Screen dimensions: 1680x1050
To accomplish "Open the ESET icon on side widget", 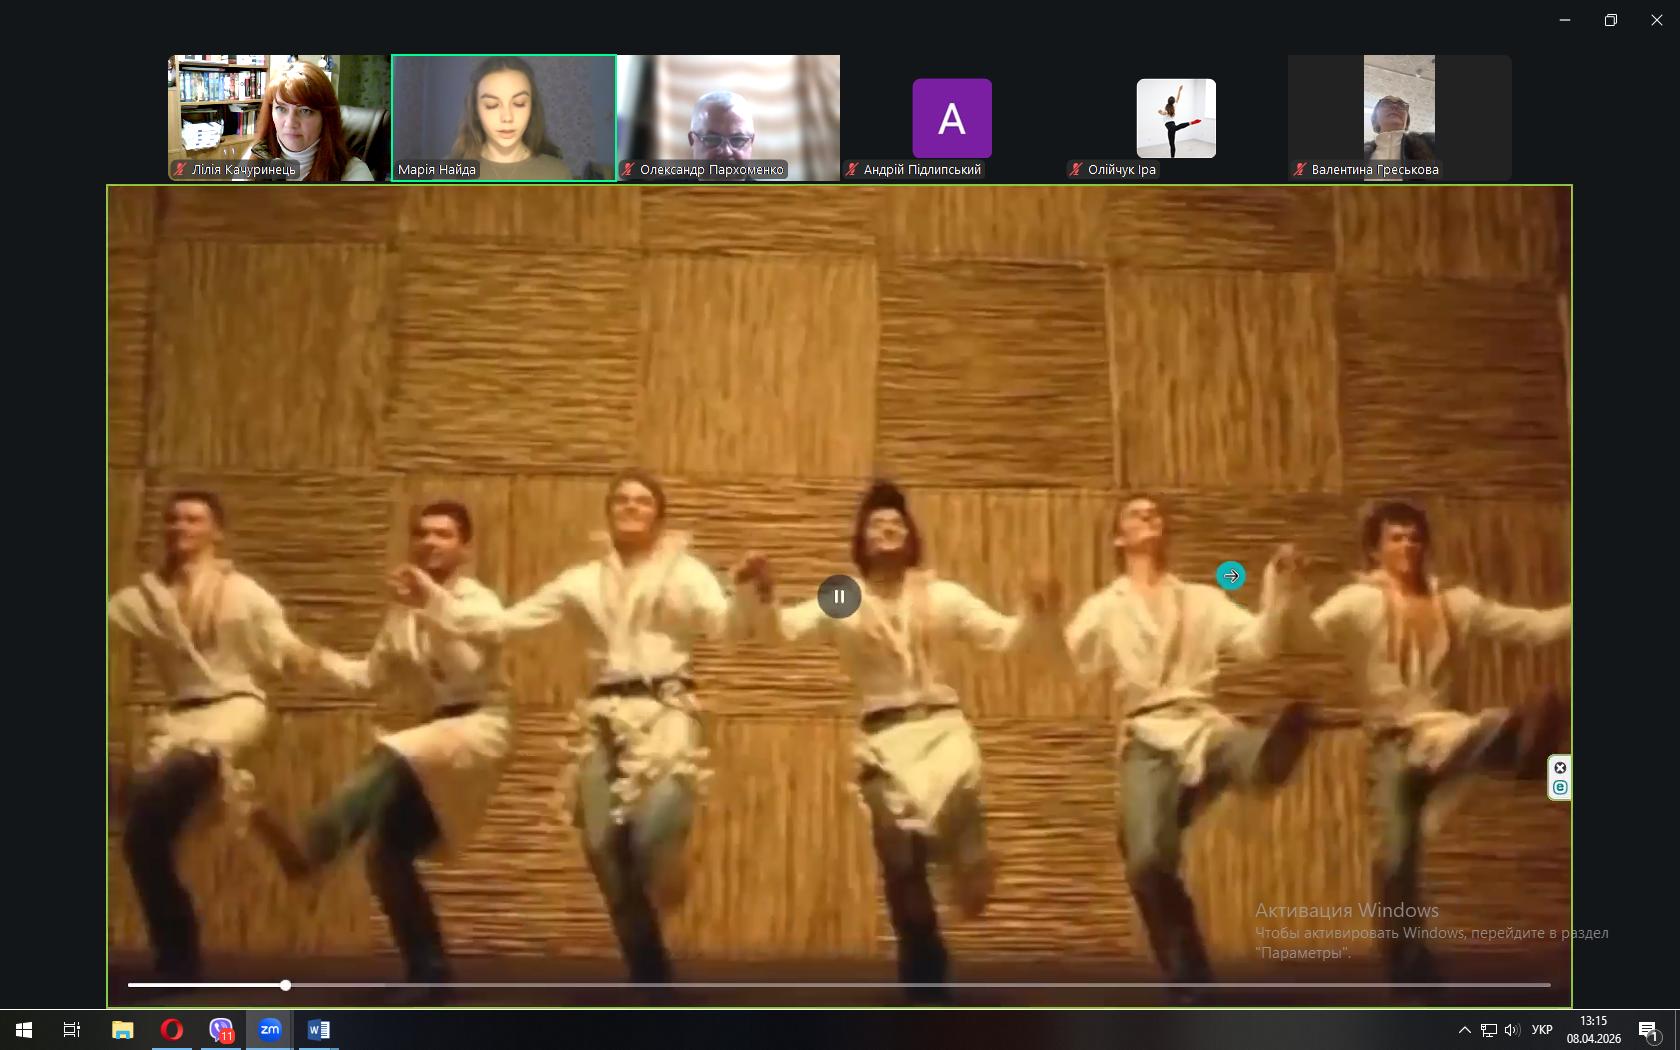I will click(1560, 788).
